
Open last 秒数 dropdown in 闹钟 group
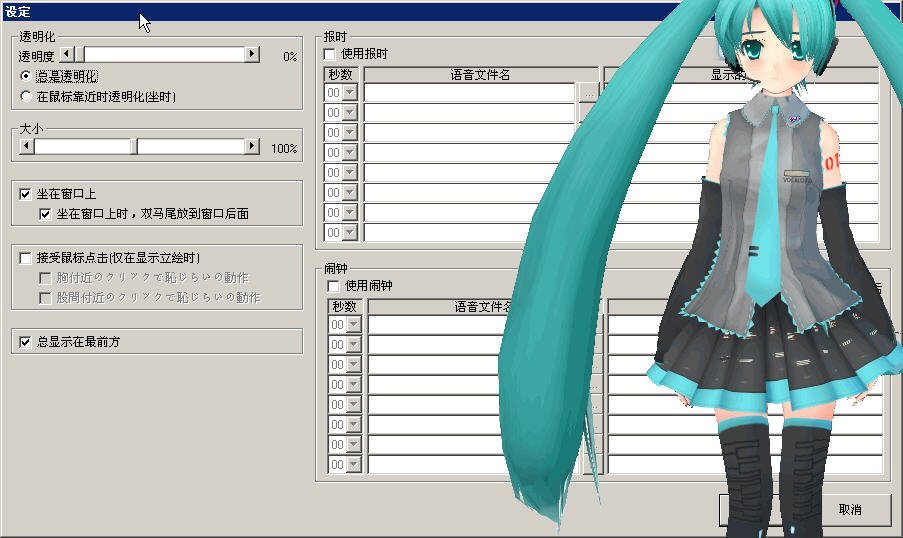354,465
